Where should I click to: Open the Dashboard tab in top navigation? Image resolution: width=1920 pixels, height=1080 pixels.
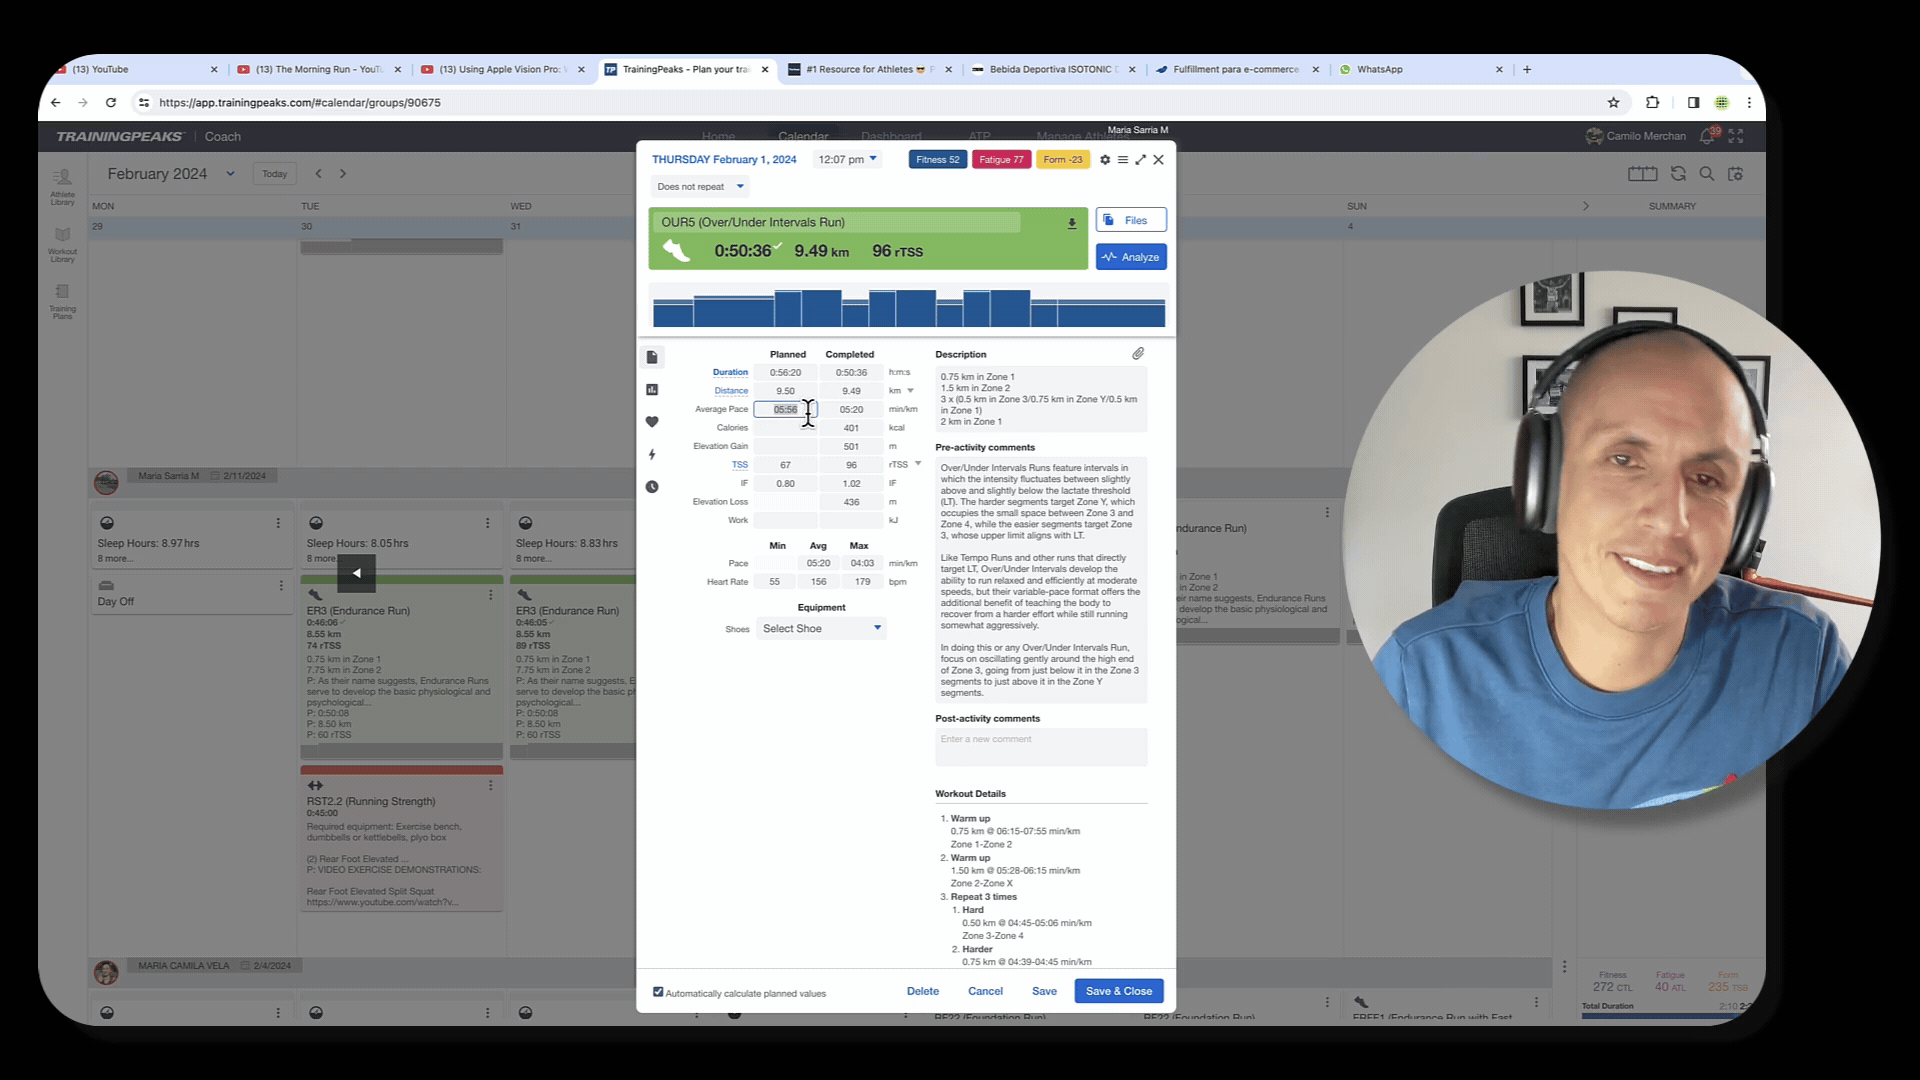click(891, 136)
